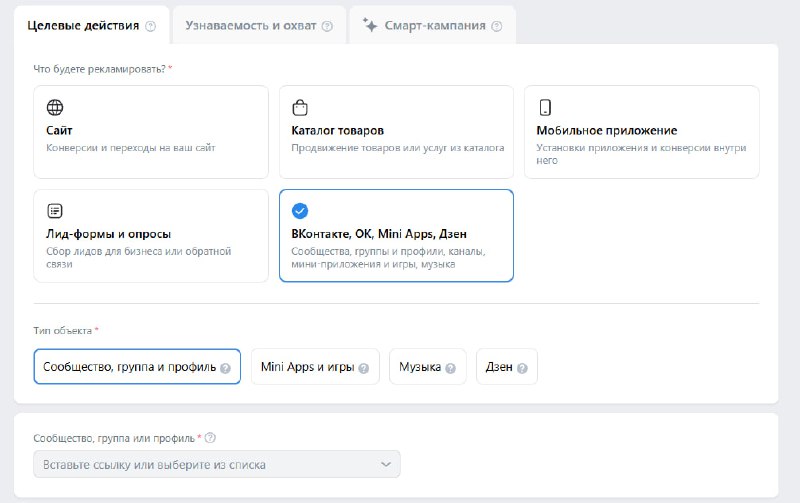Image resolution: width=800 pixels, height=503 pixels.
Task: Click the sparkle icon on Смарт-кампания tab
Action: click(x=370, y=25)
